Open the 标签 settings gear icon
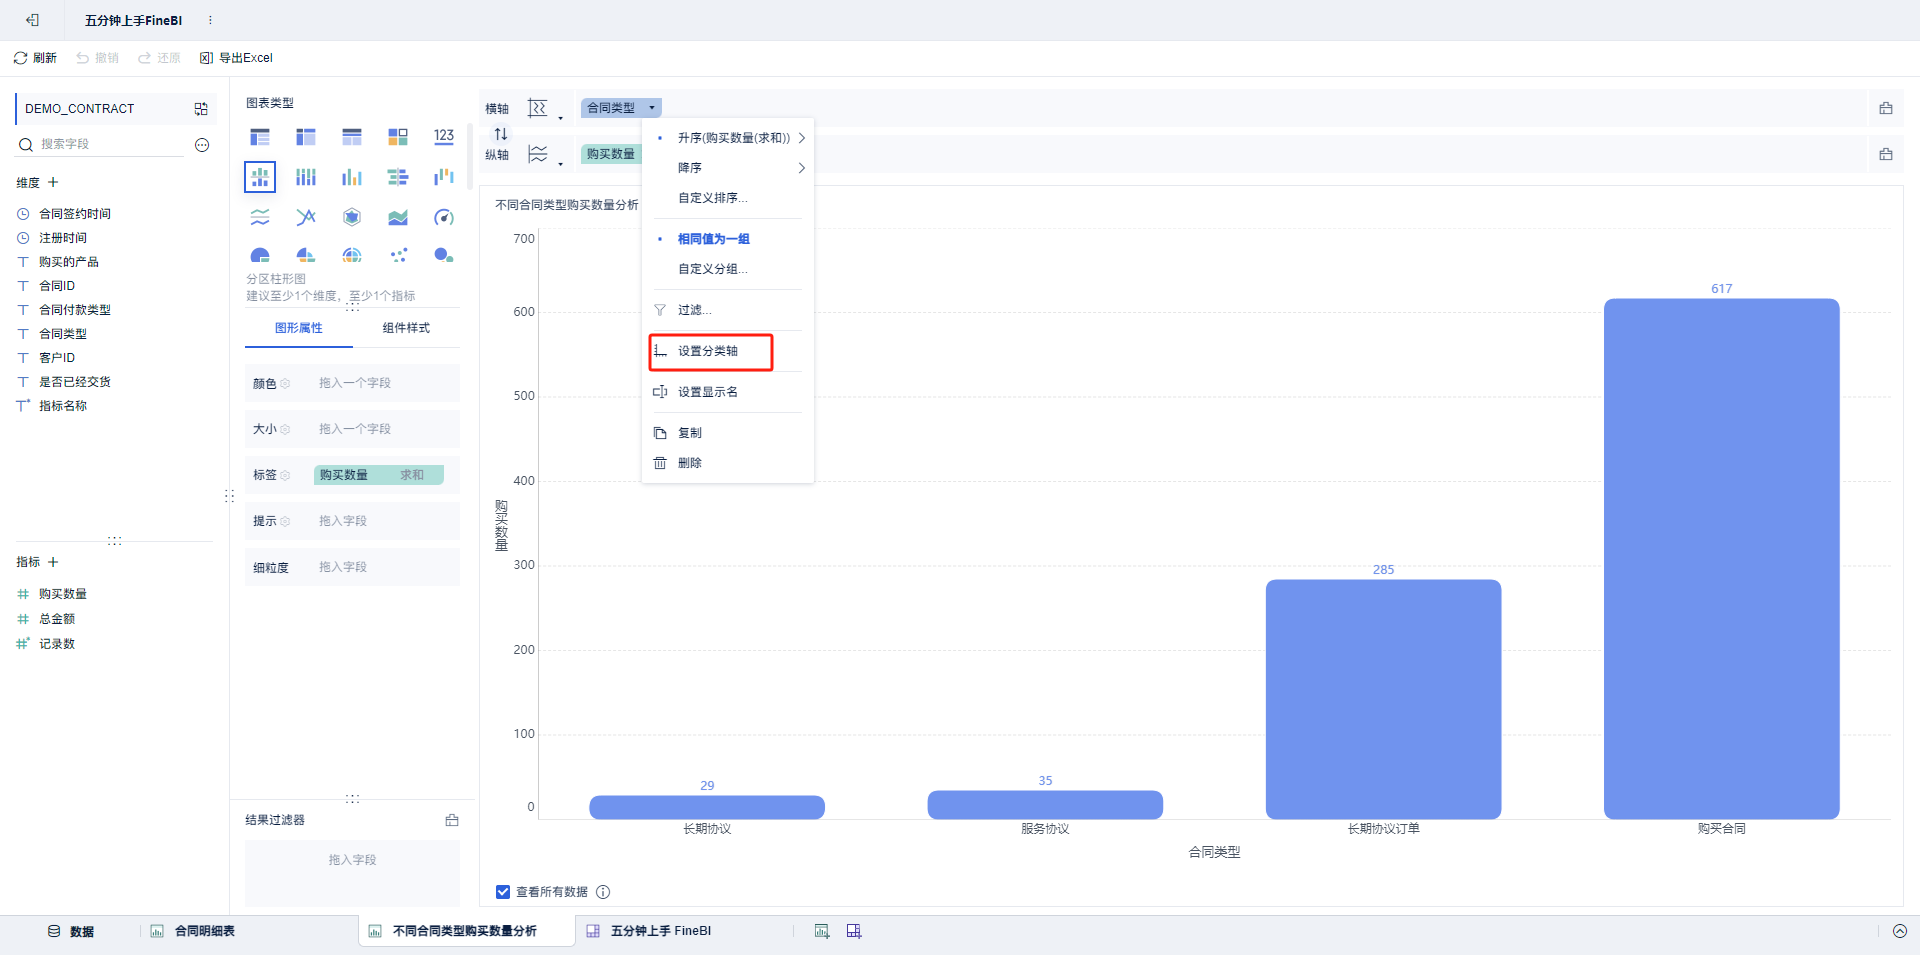 pos(285,476)
